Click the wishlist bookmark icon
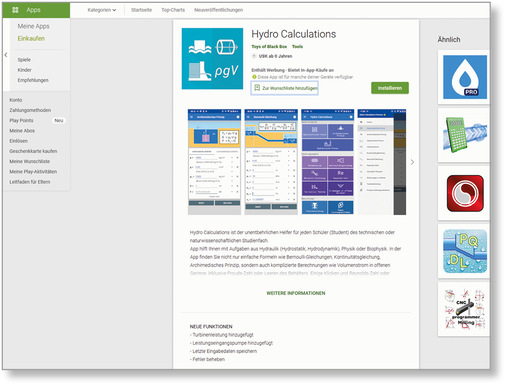Image resolution: width=506 pixels, height=385 pixels. tap(257, 88)
